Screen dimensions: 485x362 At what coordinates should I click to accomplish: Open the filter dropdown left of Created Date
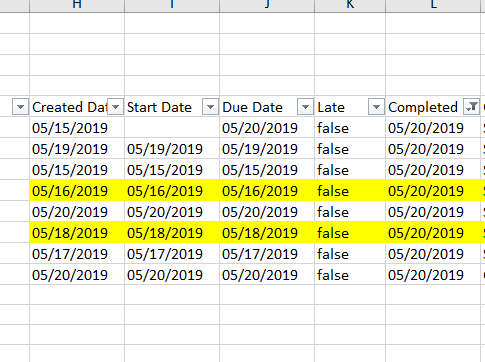20,107
